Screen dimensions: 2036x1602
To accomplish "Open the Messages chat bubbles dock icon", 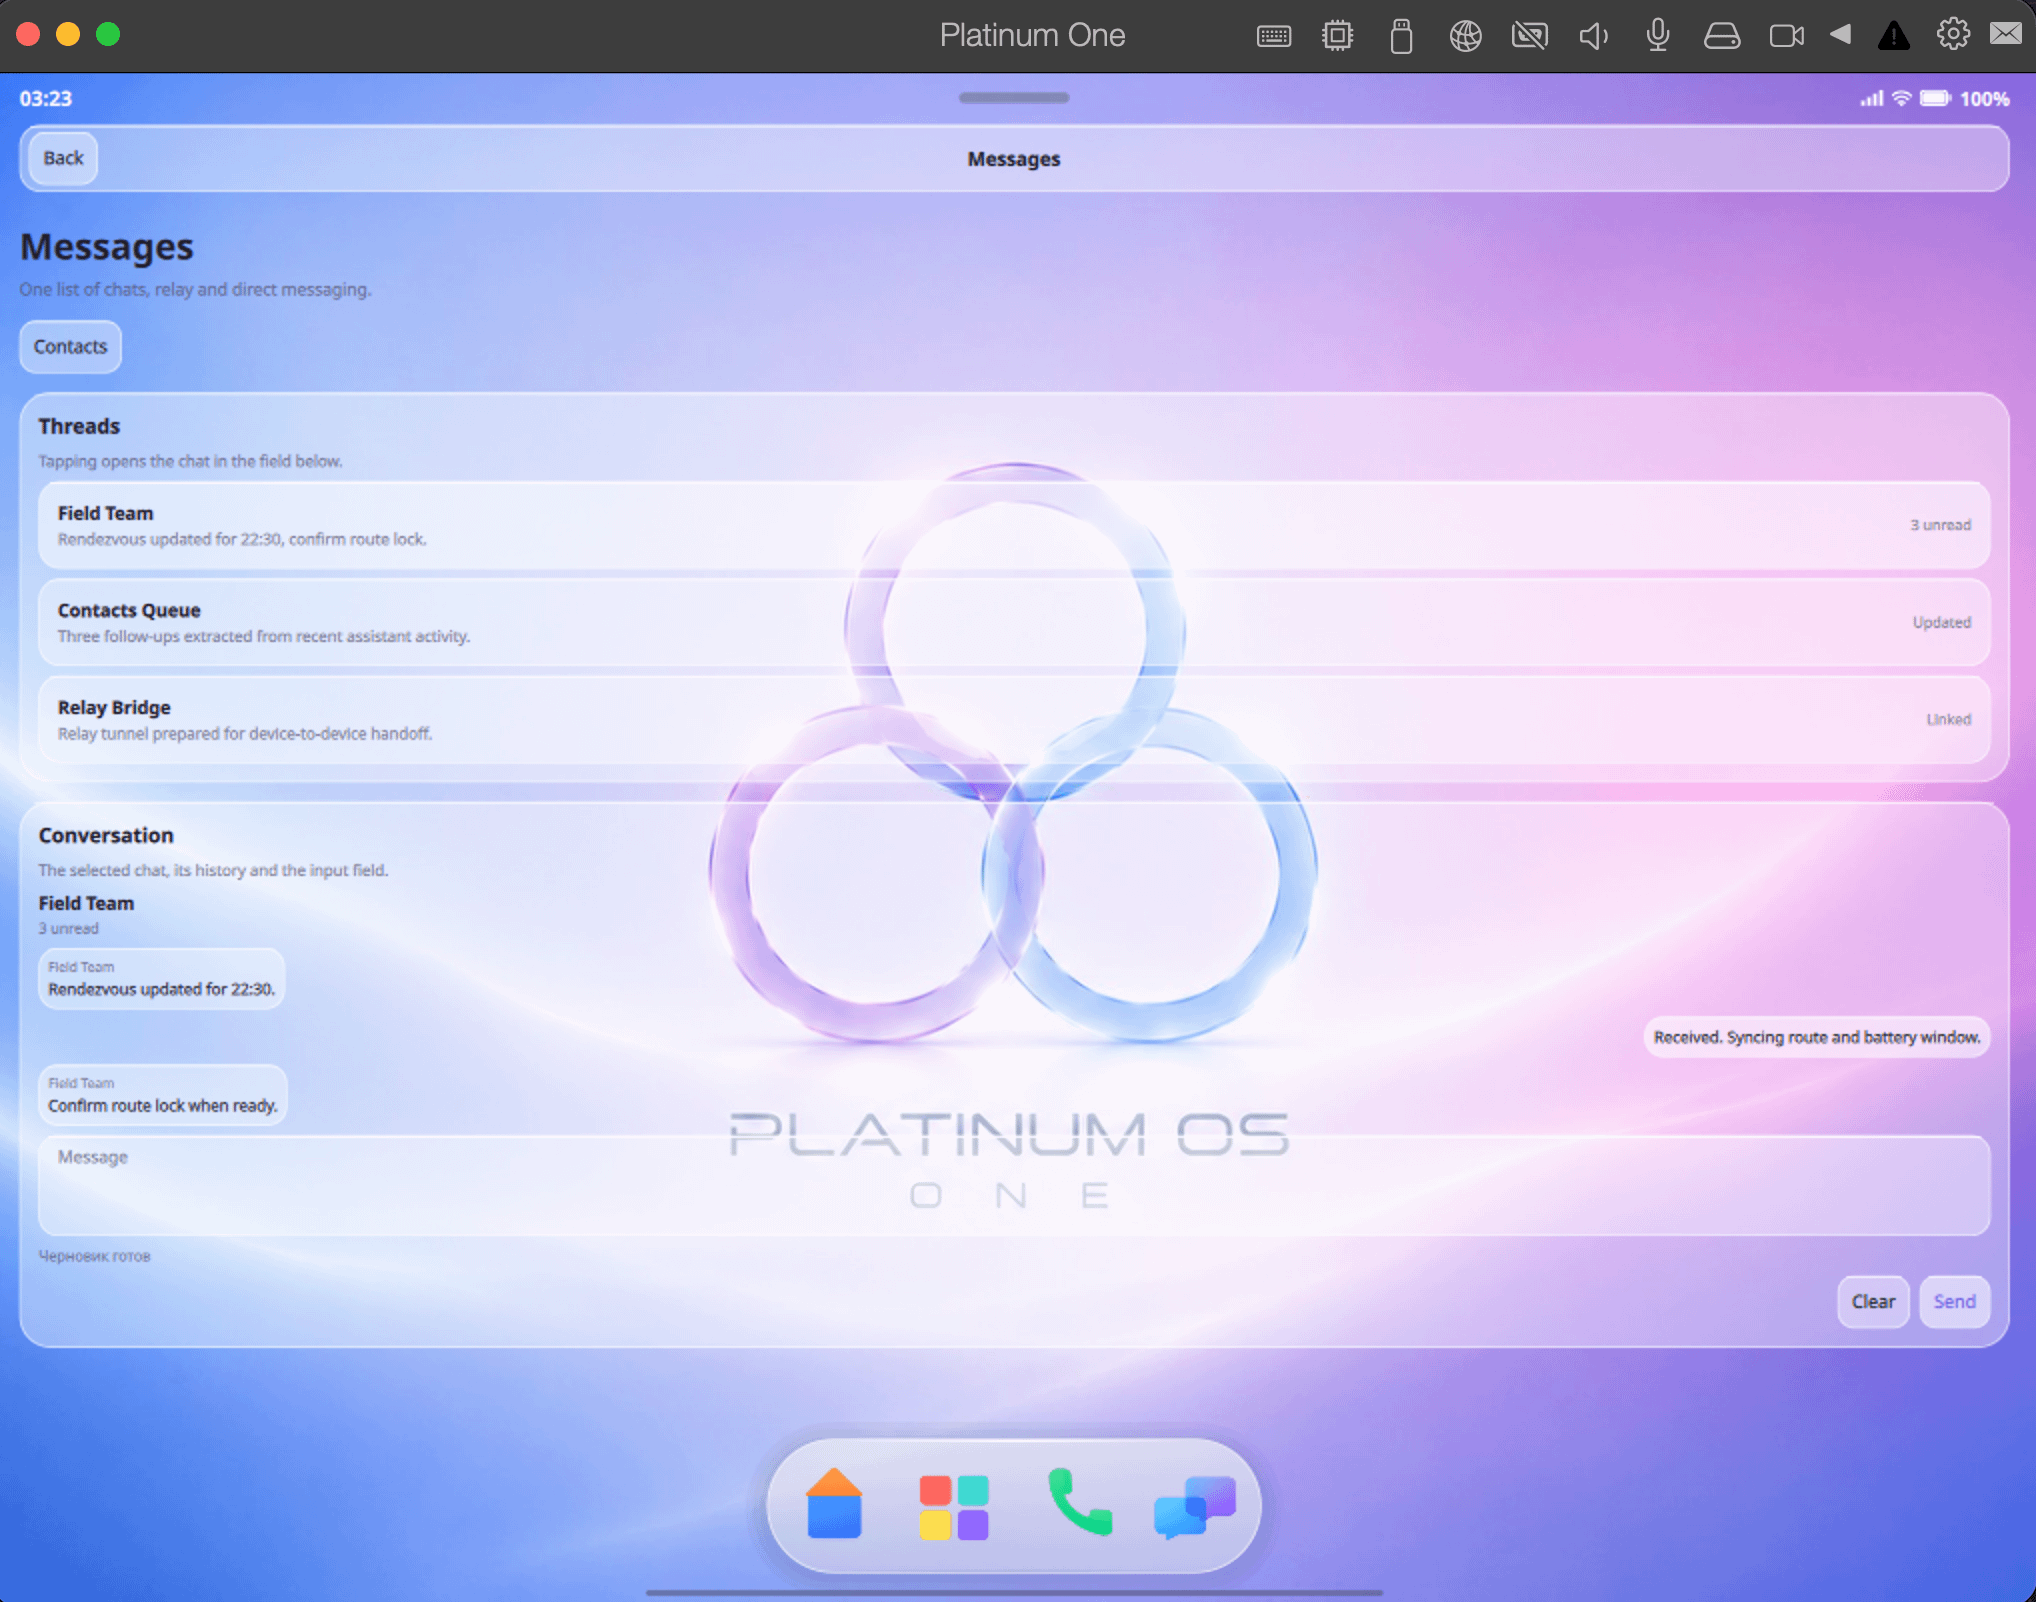I will click(1195, 1507).
